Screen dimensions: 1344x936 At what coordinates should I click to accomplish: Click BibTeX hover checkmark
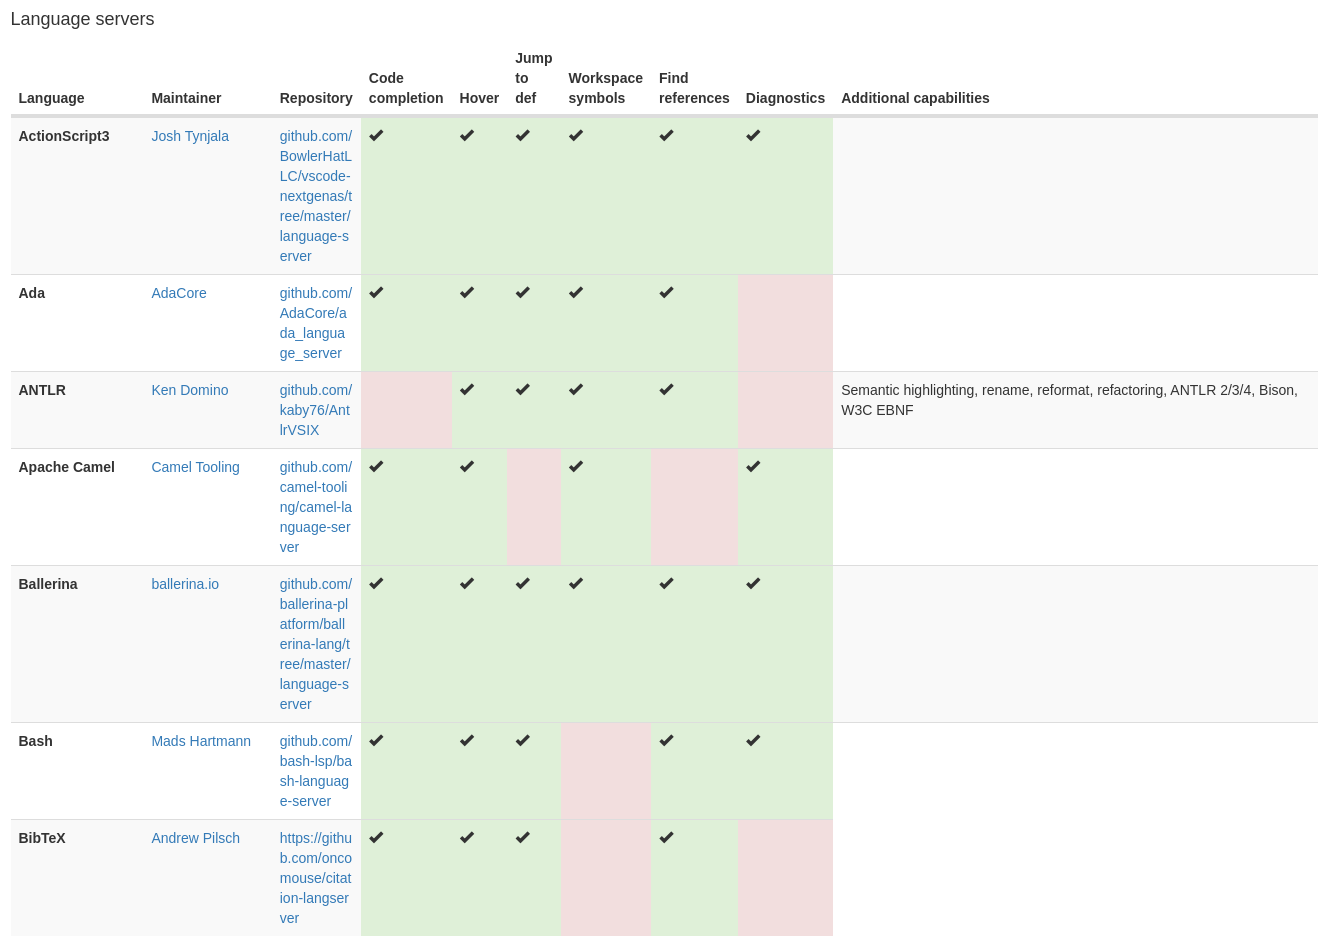click(467, 837)
